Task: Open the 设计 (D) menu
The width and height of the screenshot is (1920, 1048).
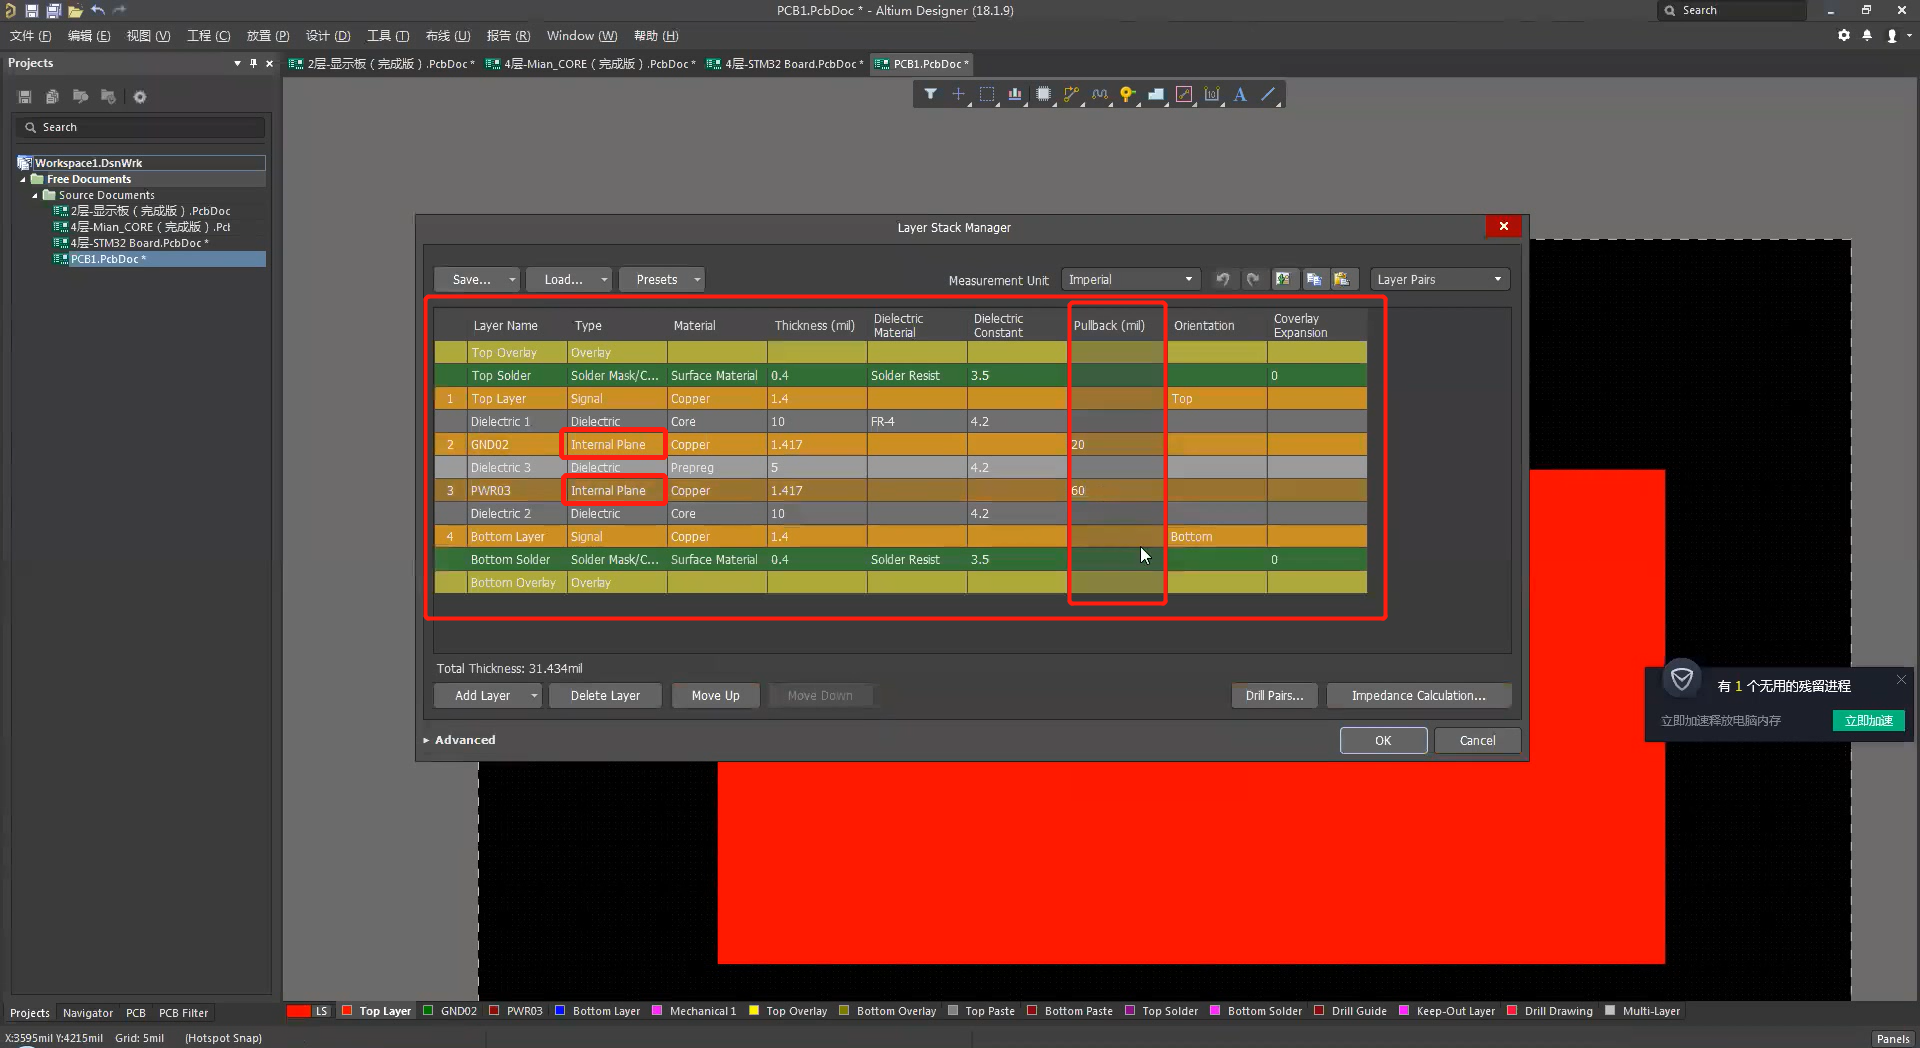Action: (328, 36)
